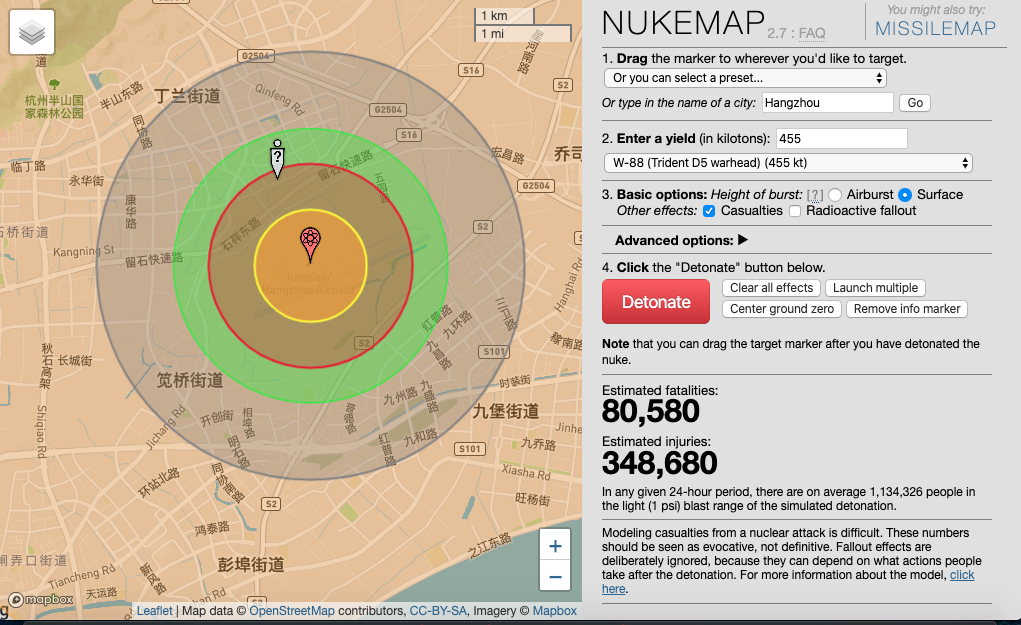Screen dimensions: 1021x625
Task: Open the FAQ link
Action: click(812, 33)
